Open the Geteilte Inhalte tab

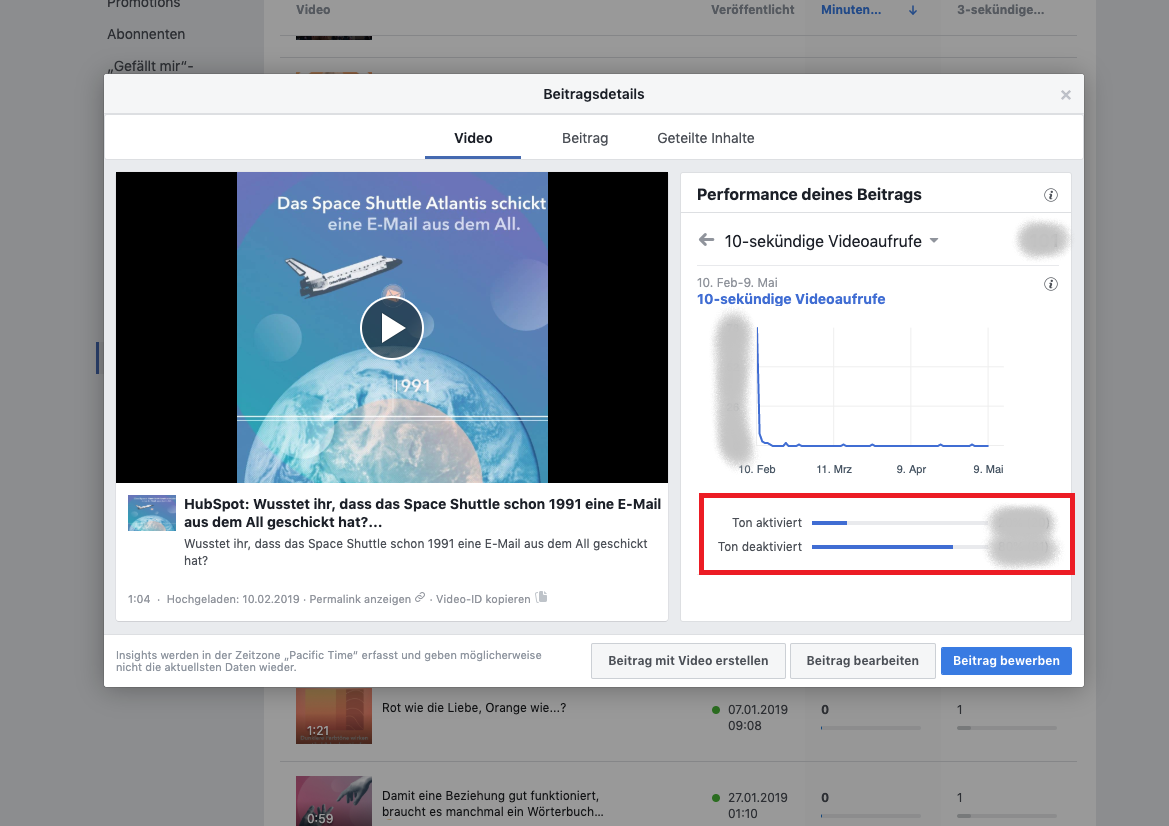(x=705, y=138)
